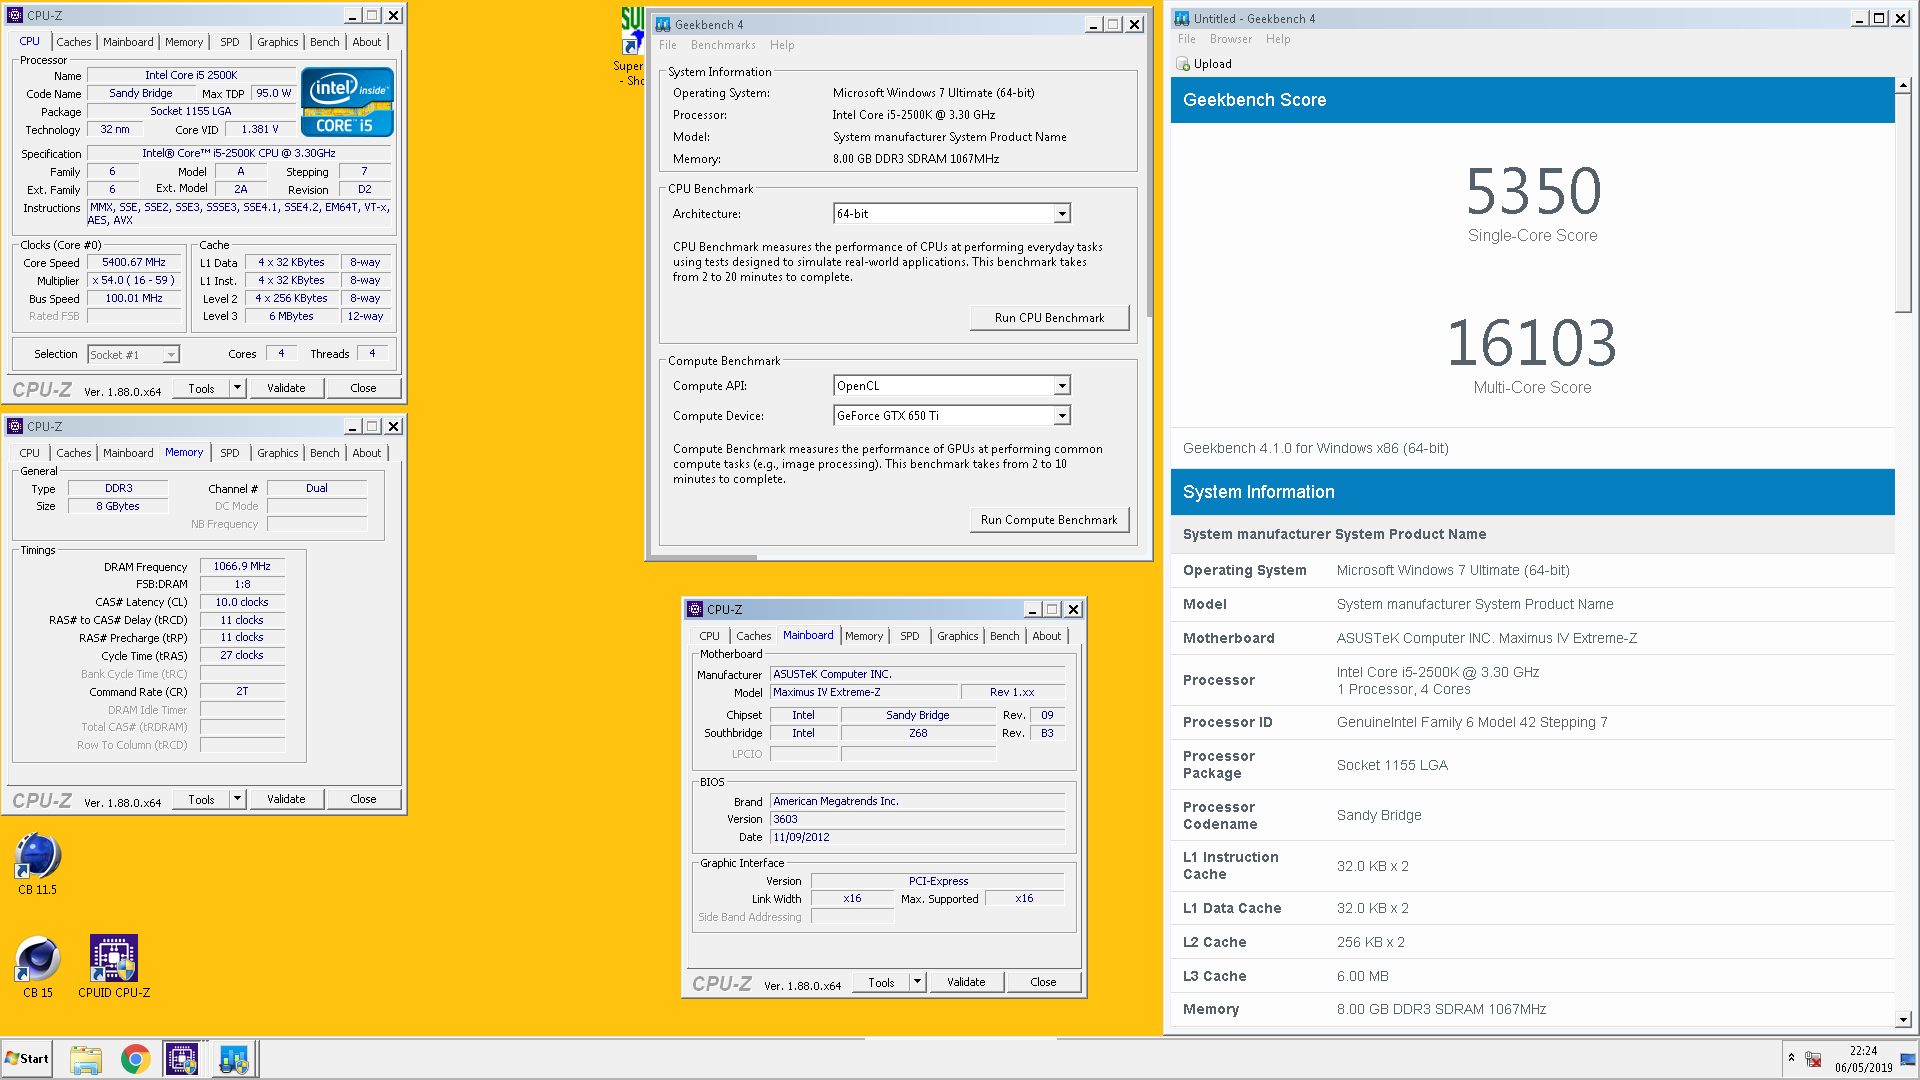Click DRAM Frequency 1066.9 MHz field
This screenshot has height=1080, width=1920.
coord(242,566)
